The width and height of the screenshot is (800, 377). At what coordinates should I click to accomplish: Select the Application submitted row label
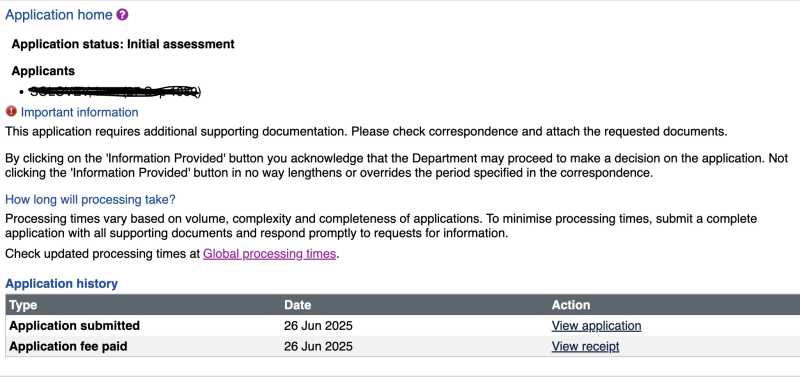coord(74,325)
